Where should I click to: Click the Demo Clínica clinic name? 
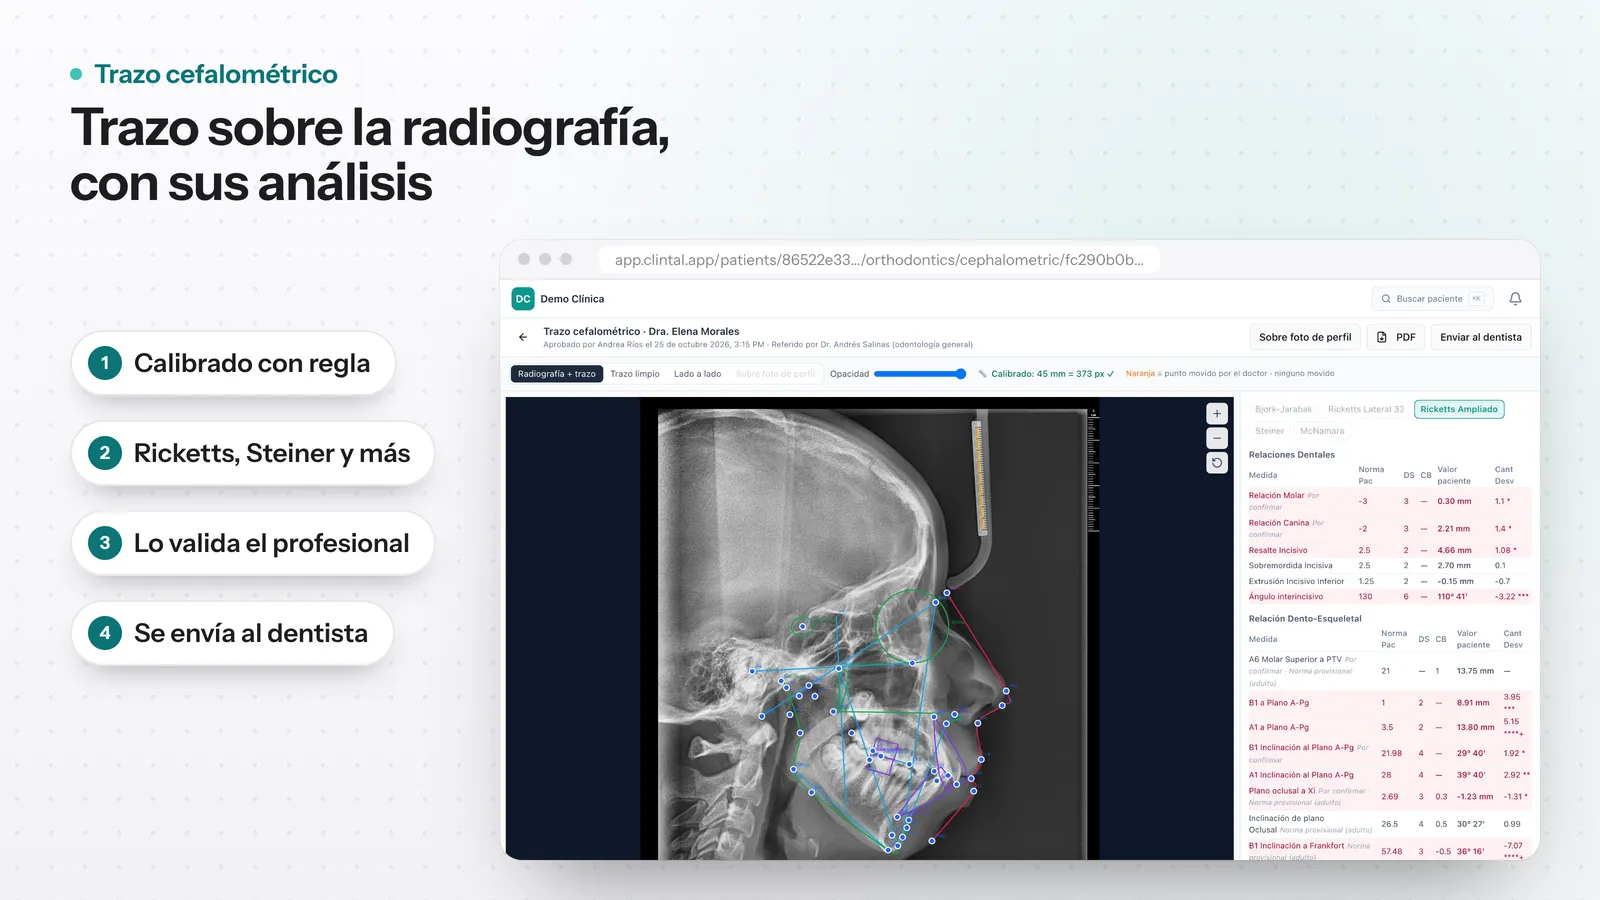572,299
